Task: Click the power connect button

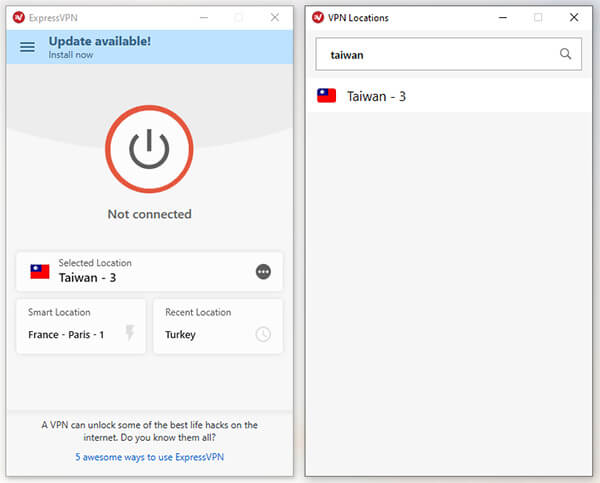Action: pyautogui.click(x=149, y=149)
